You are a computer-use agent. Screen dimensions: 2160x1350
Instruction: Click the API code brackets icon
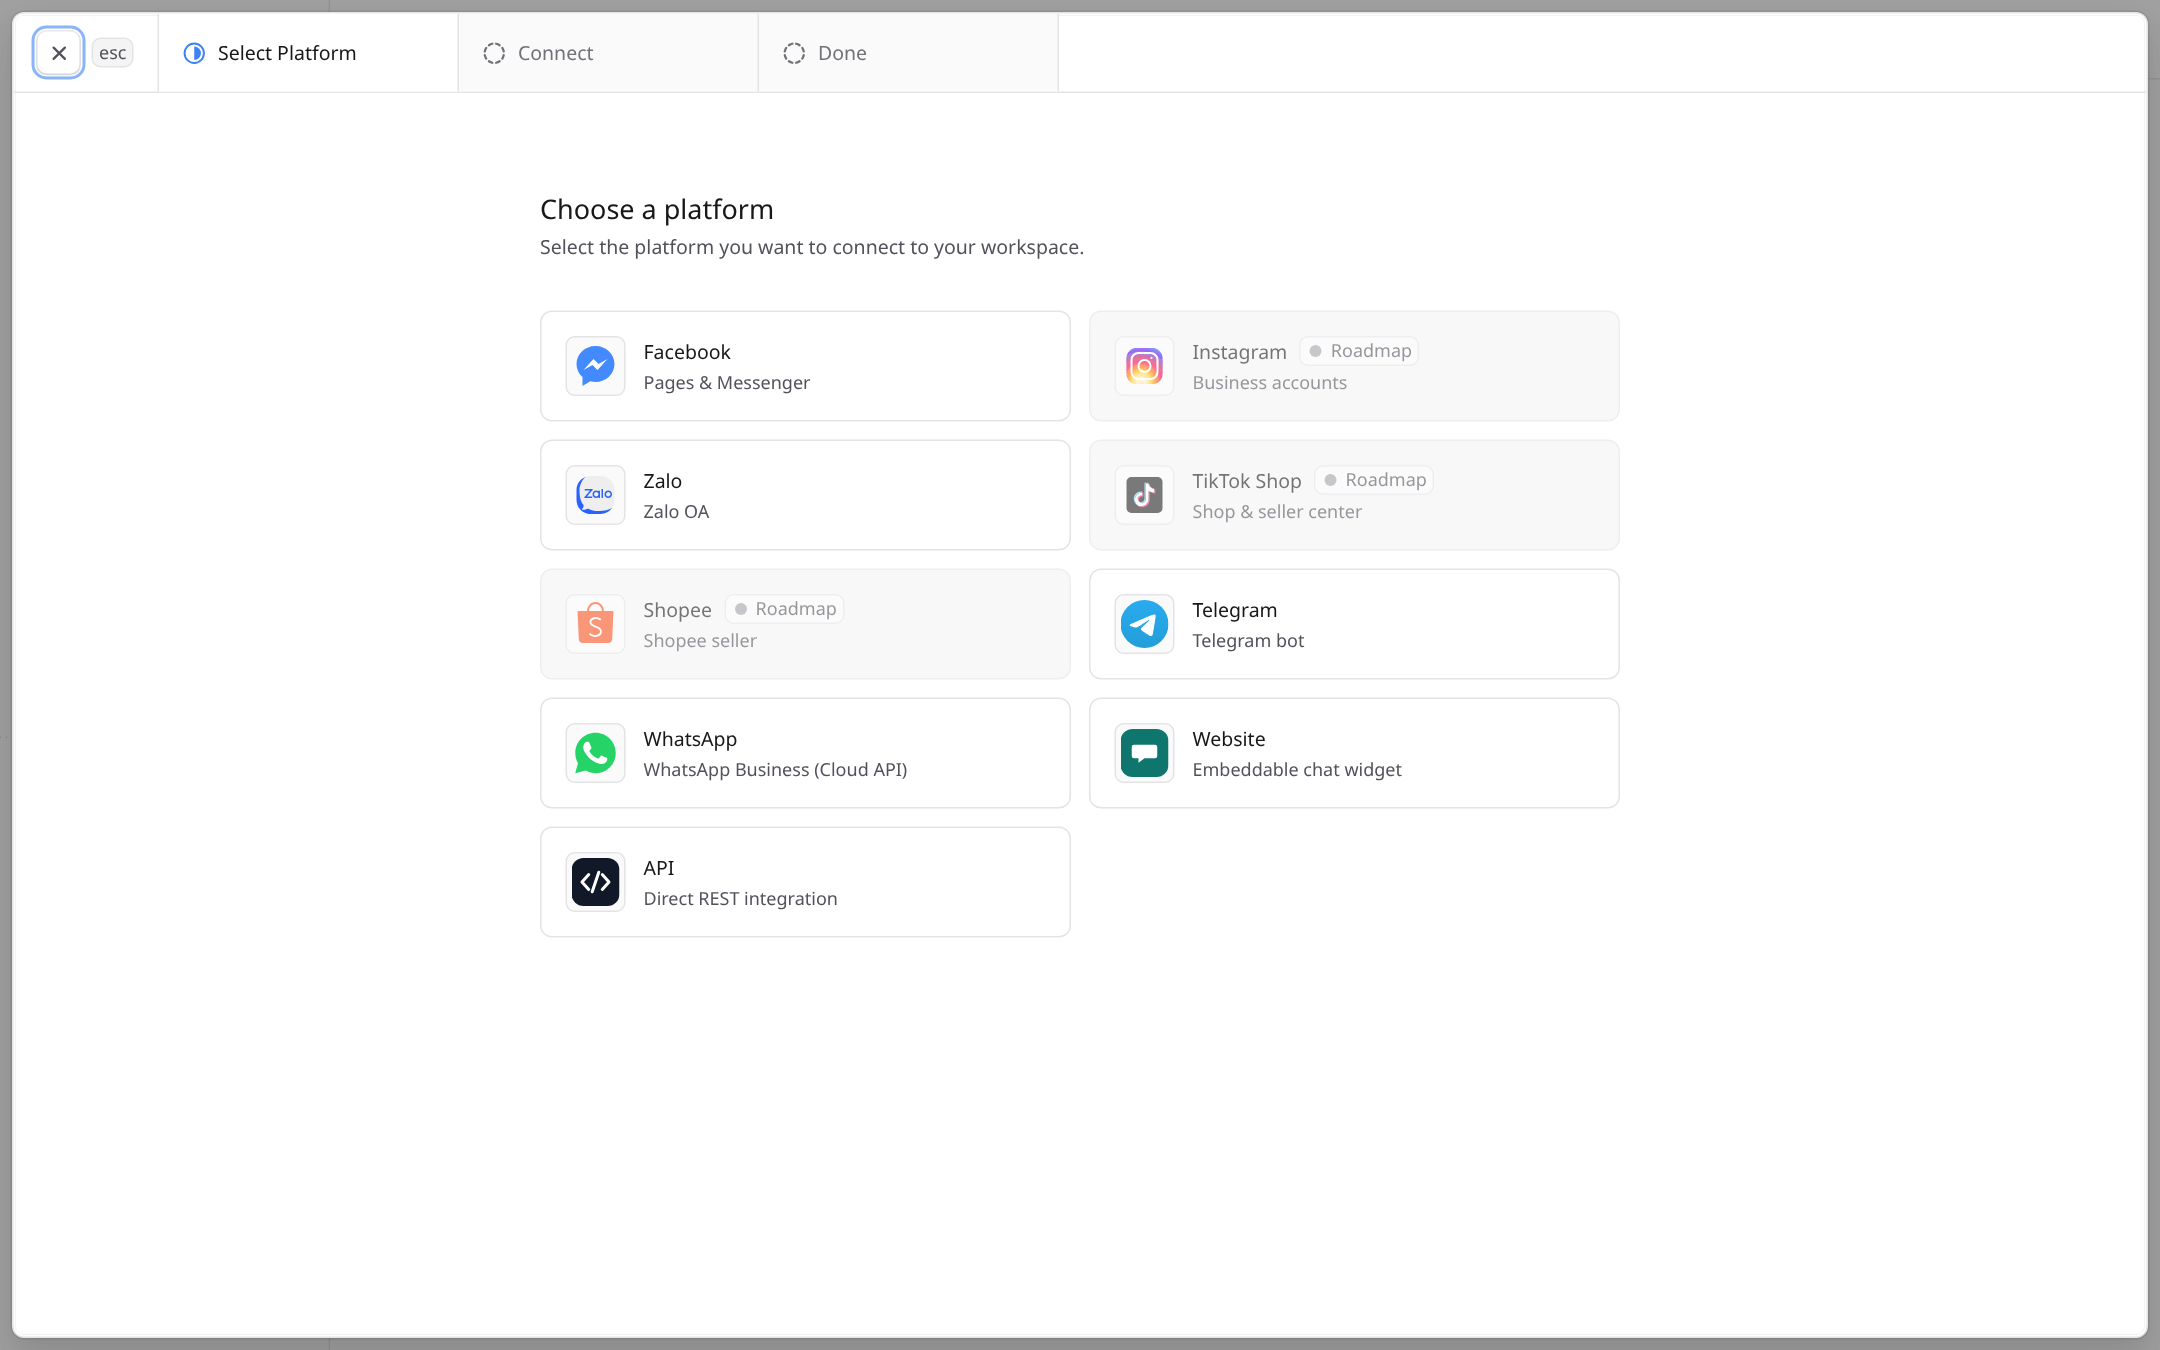point(595,882)
